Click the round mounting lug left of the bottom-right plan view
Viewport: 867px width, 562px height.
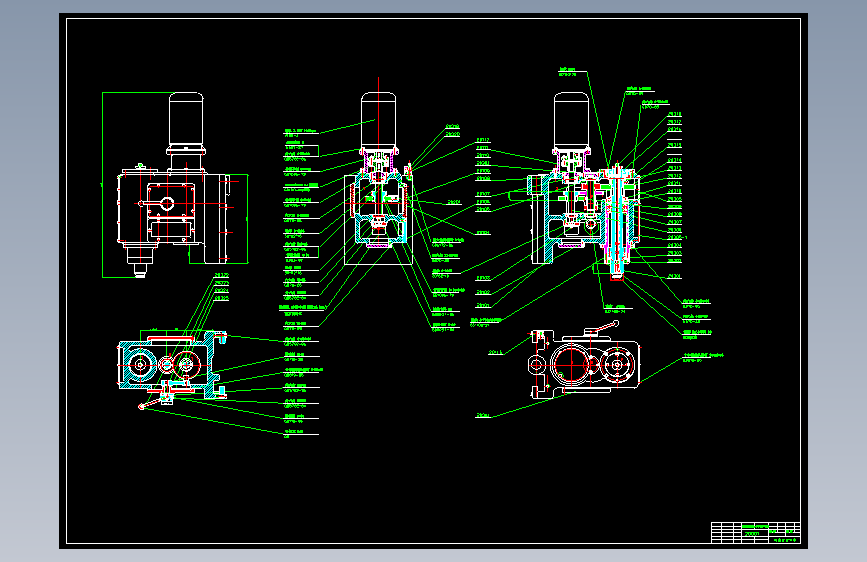(x=536, y=365)
